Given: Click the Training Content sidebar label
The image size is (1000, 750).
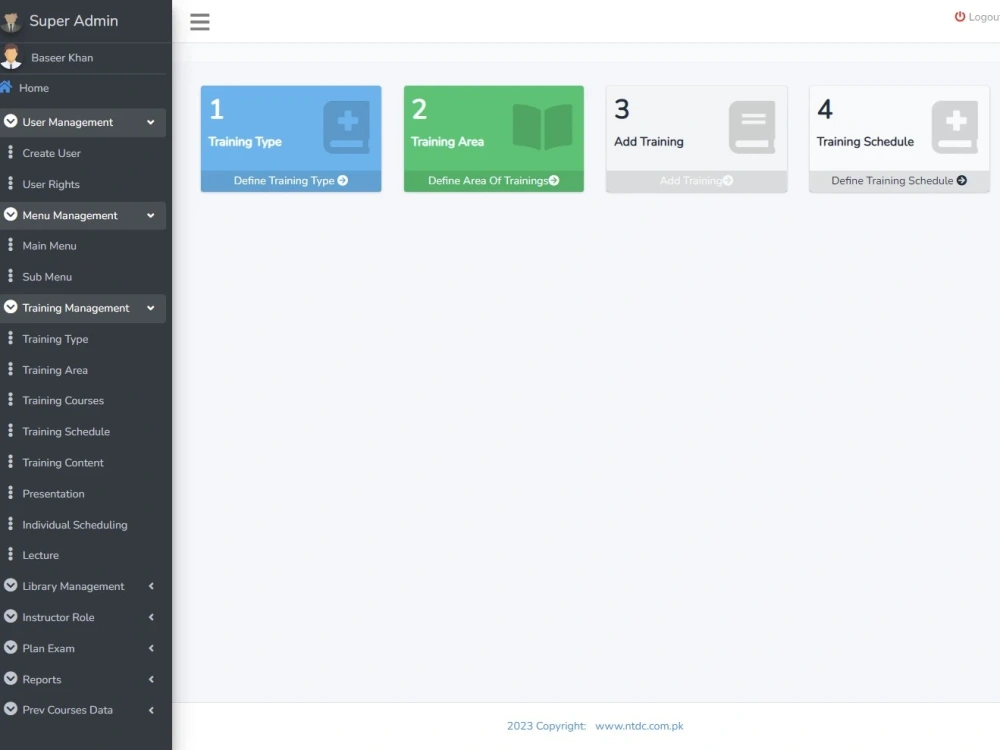Looking at the screenshot, I should point(63,462).
